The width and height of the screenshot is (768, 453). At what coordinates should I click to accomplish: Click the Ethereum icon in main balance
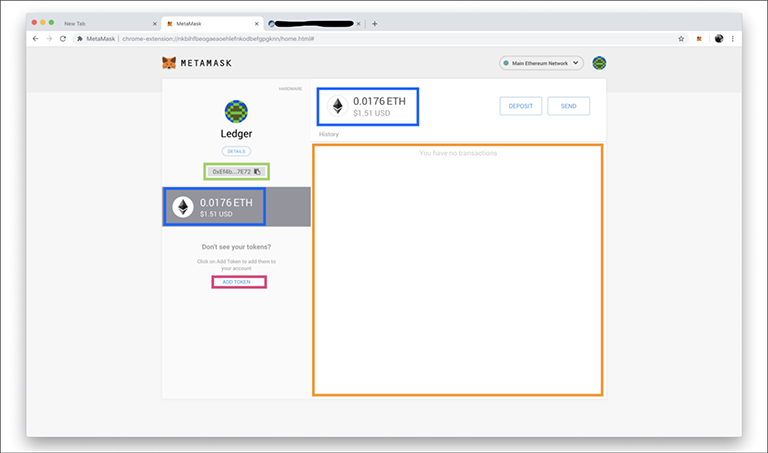coord(337,106)
